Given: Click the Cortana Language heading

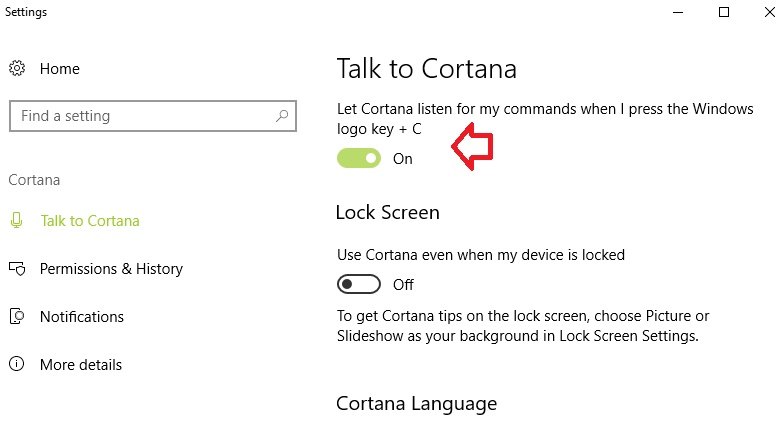Looking at the screenshot, I should [416, 404].
